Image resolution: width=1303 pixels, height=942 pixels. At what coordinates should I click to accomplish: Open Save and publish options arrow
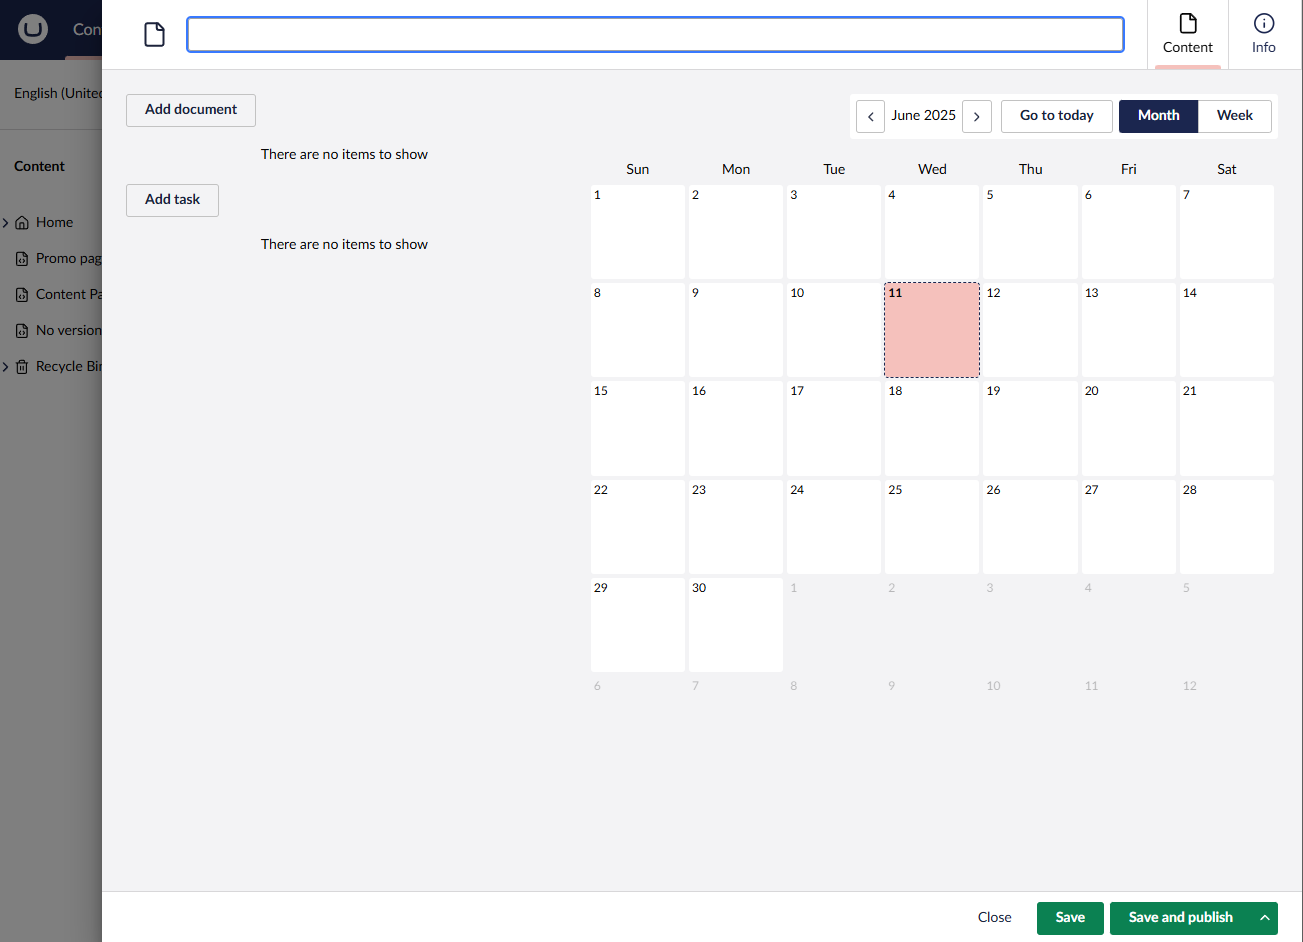(1264, 918)
